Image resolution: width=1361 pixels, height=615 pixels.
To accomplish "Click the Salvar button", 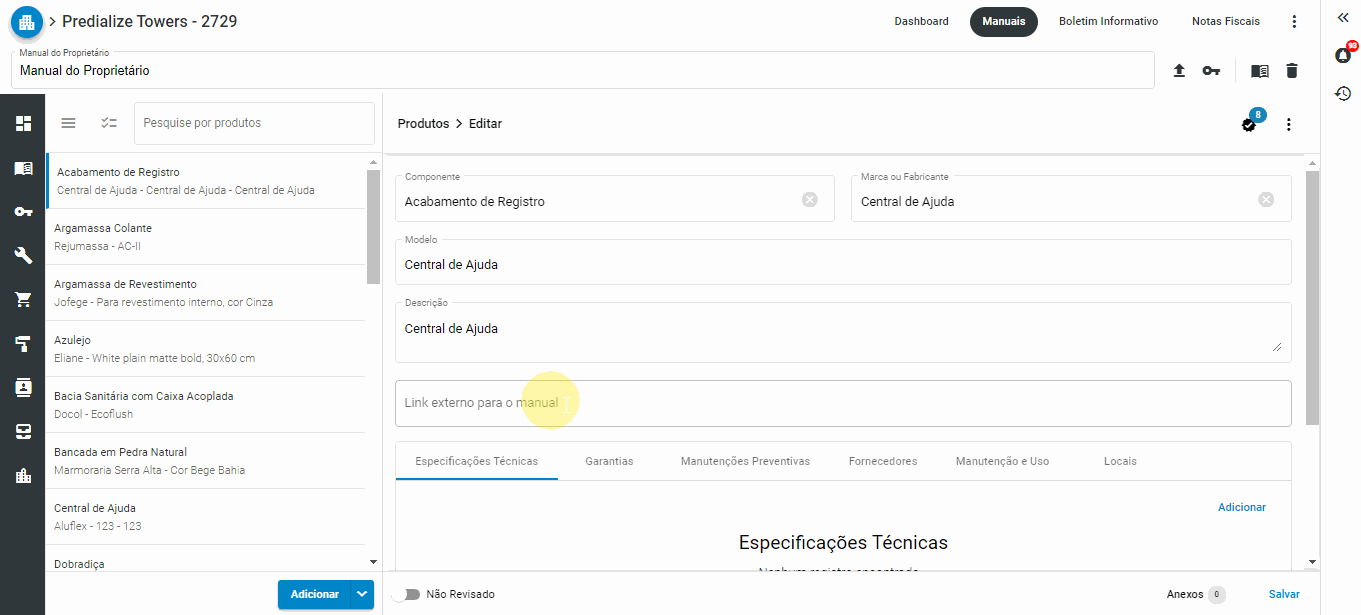I will pyautogui.click(x=1284, y=594).
